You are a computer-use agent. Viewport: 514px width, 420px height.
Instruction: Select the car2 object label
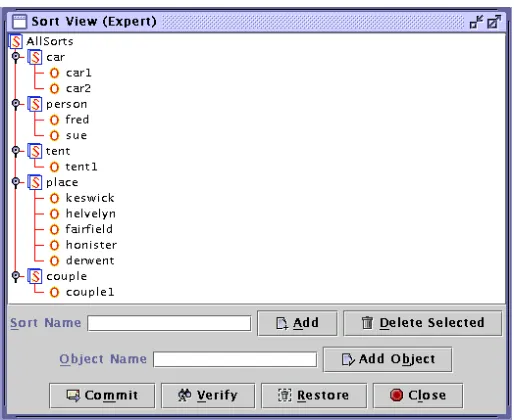78,88
